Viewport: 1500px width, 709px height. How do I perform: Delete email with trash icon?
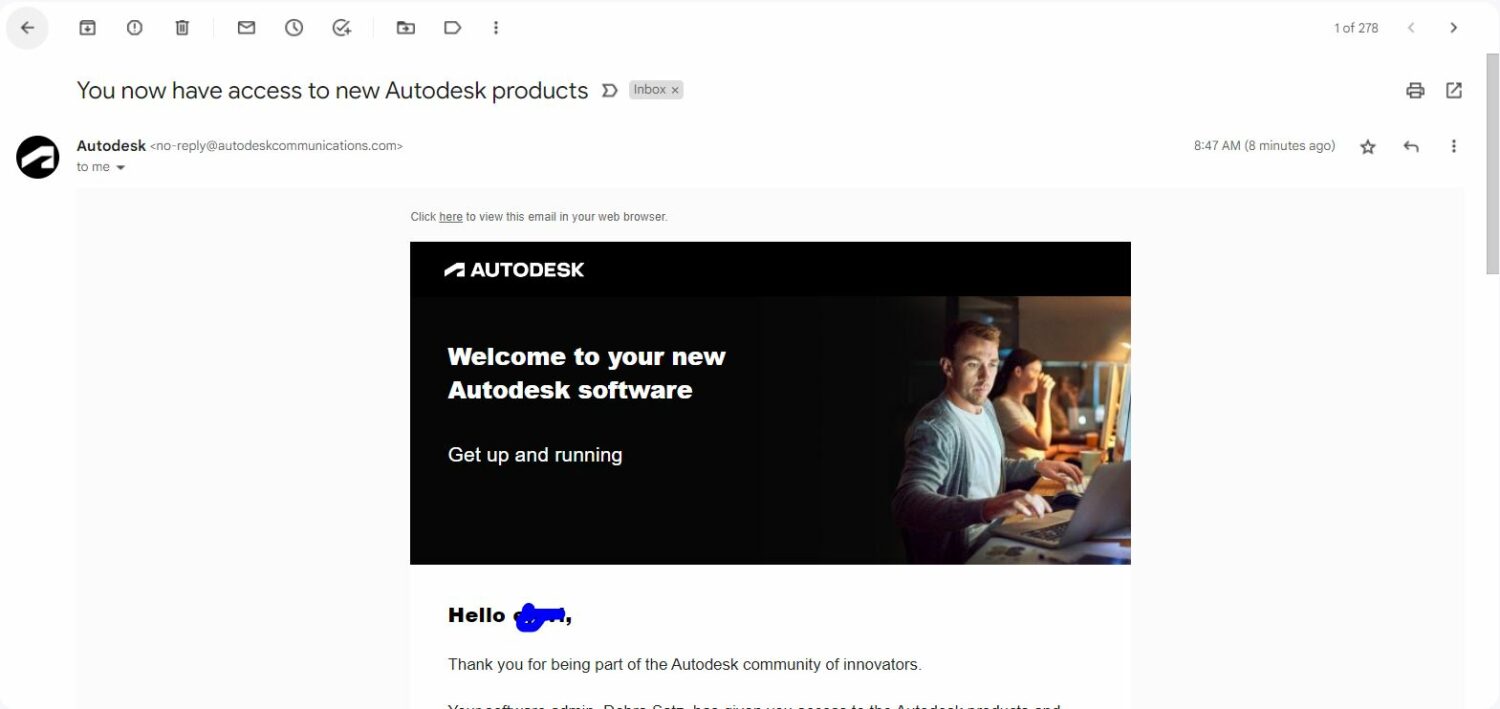point(182,28)
